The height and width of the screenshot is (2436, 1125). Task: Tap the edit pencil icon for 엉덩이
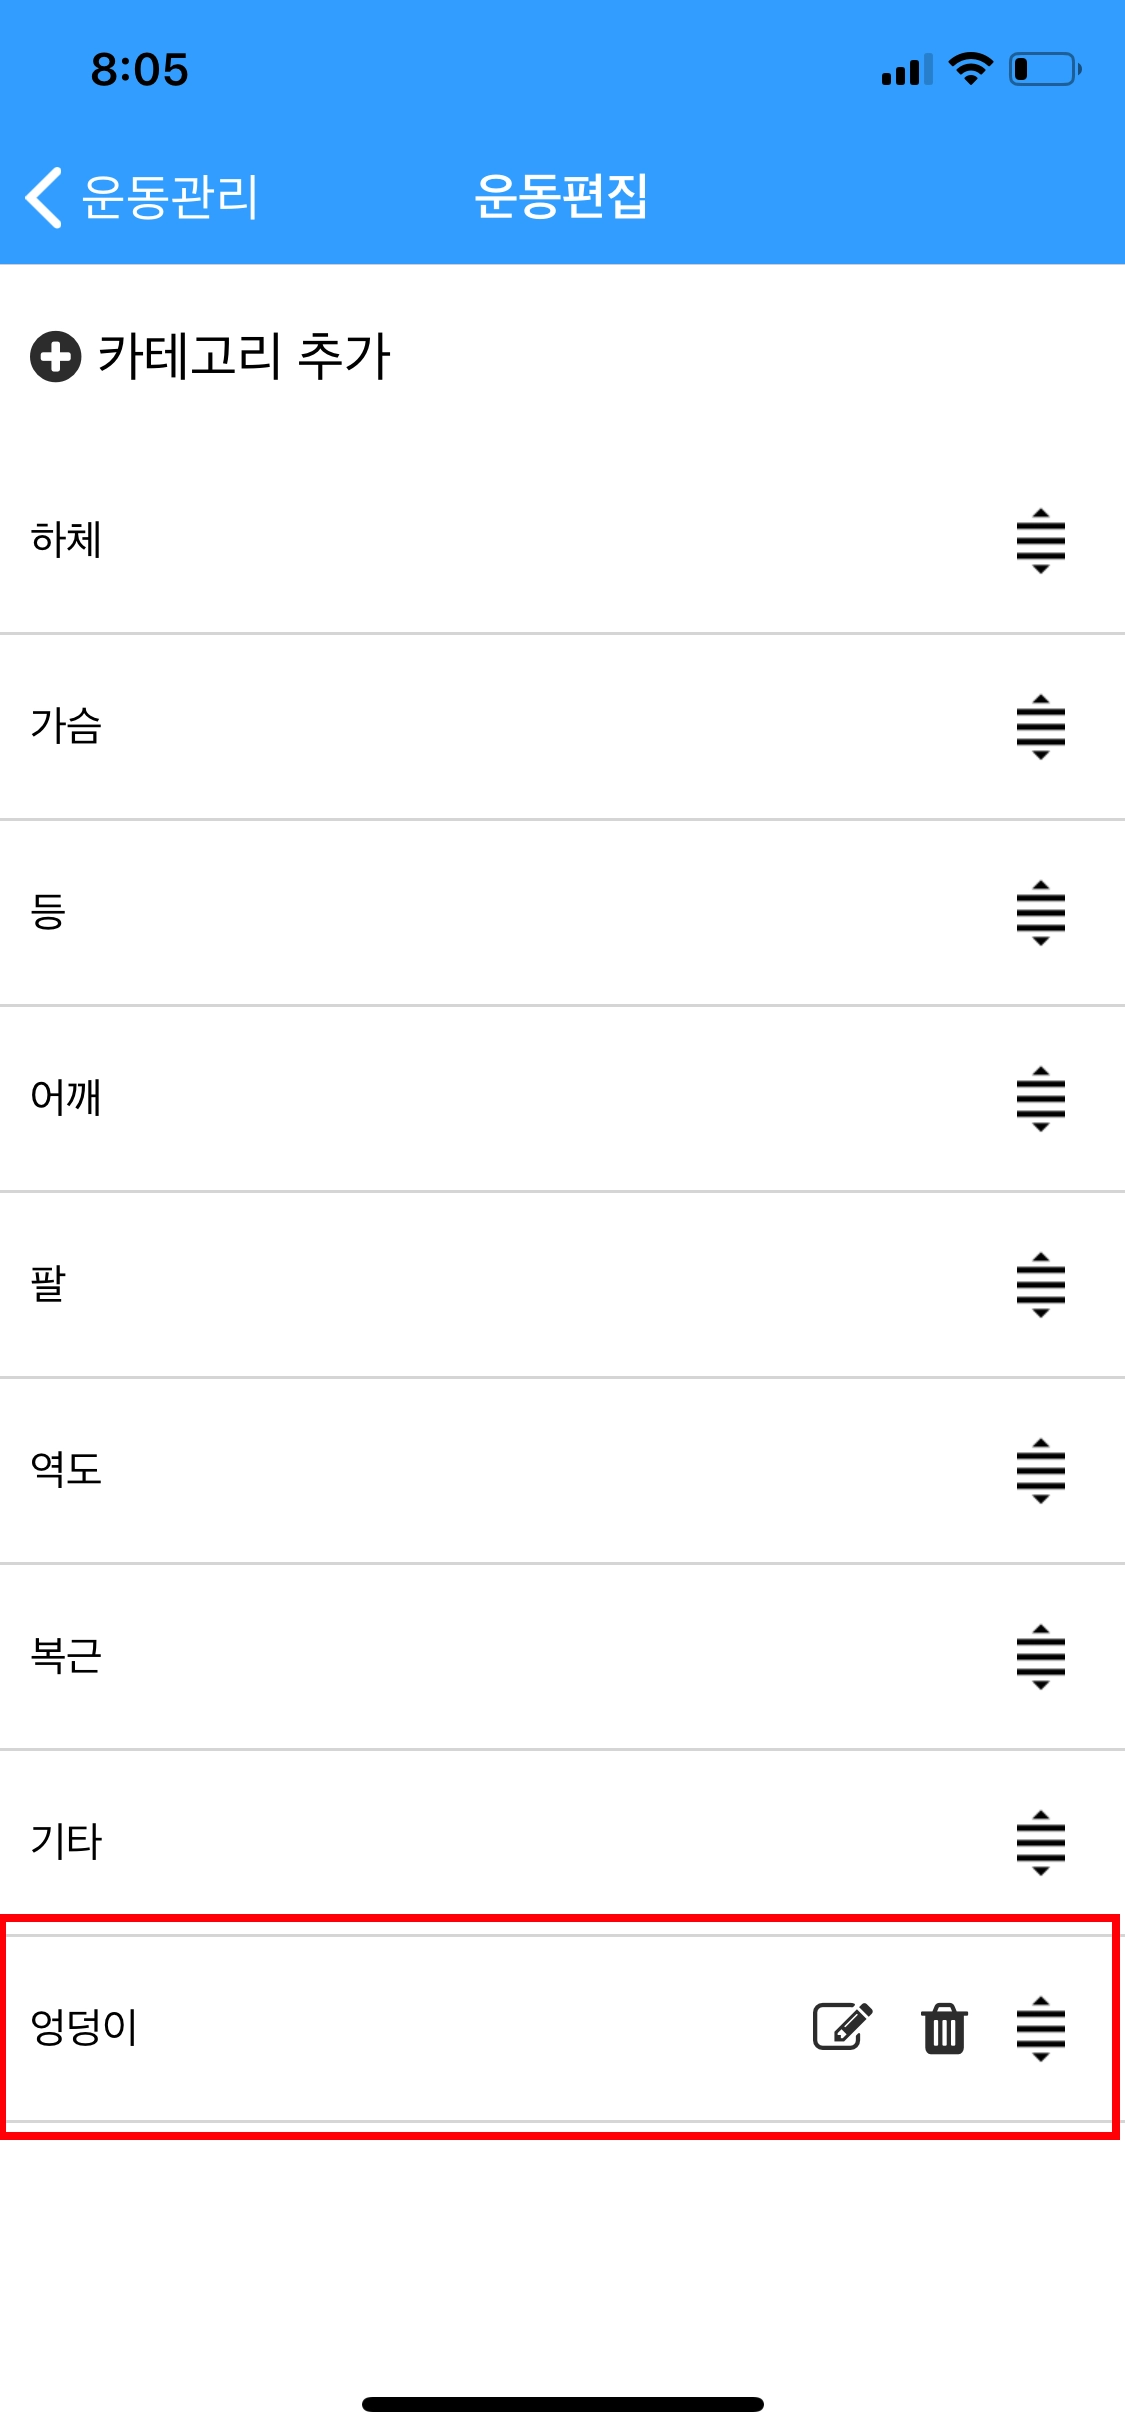tap(842, 2027)
